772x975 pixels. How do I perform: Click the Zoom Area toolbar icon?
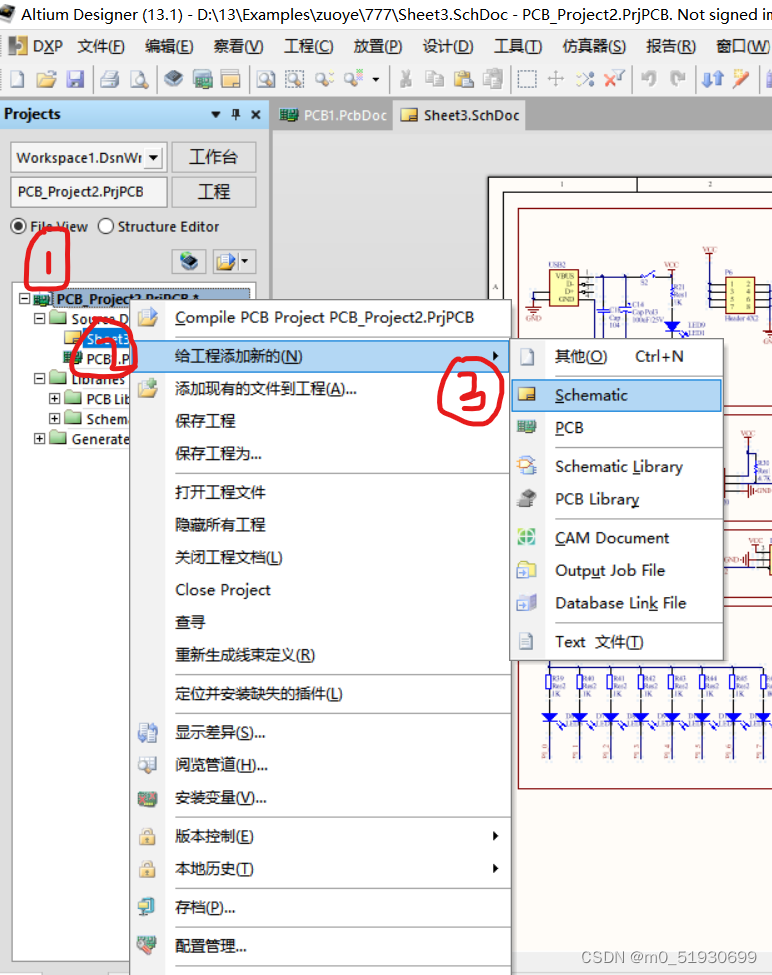point(295,79)
